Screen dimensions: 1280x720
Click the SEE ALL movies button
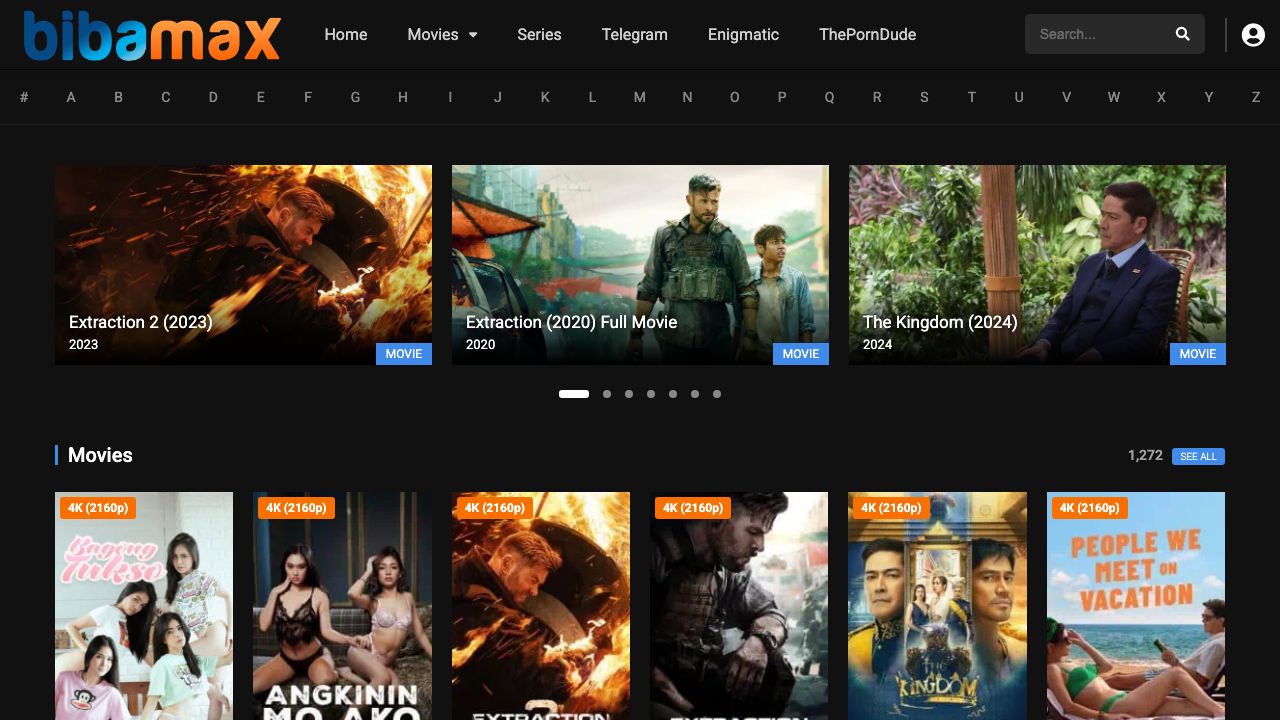pyautogui.click(x=1198, y=456)
